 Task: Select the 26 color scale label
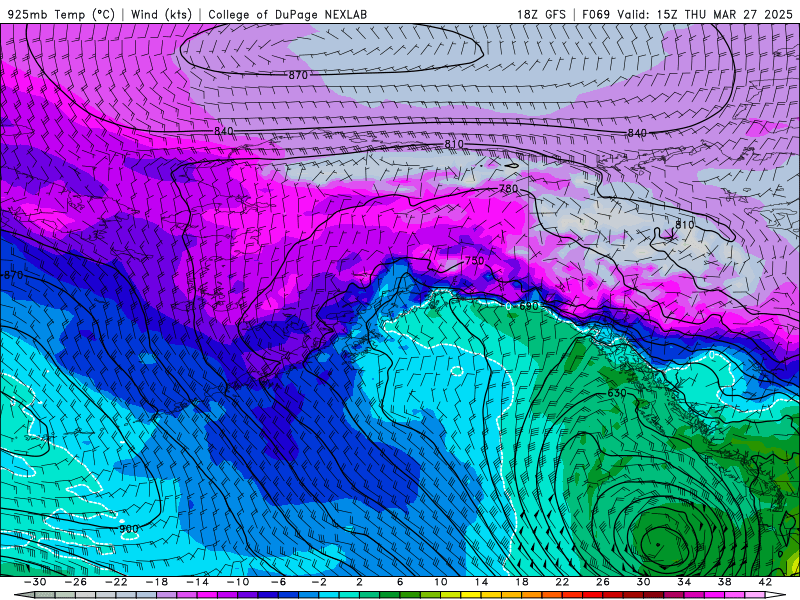point(603,582)
